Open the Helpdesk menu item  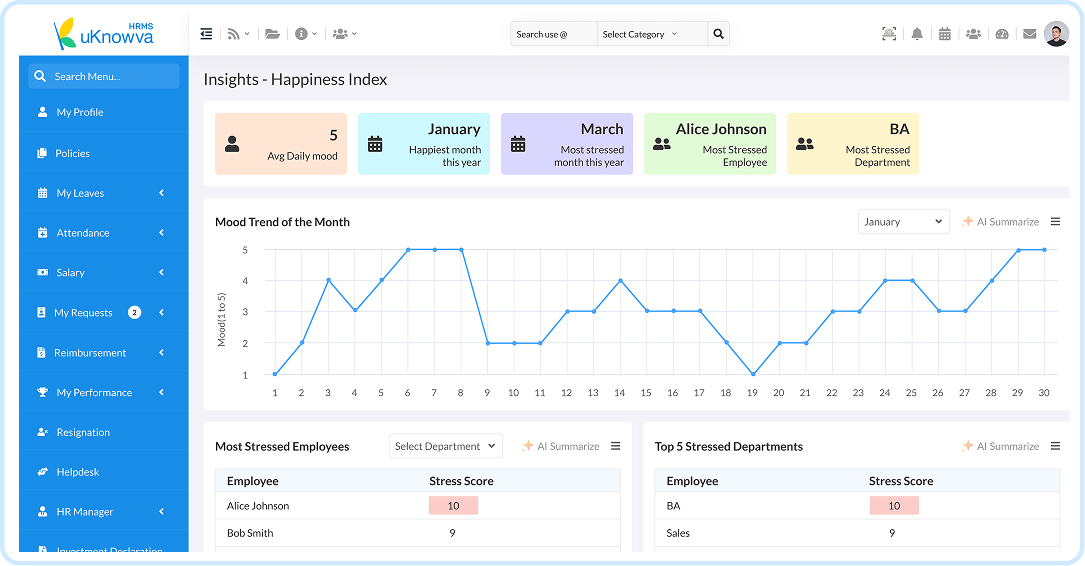coord(103,472)
